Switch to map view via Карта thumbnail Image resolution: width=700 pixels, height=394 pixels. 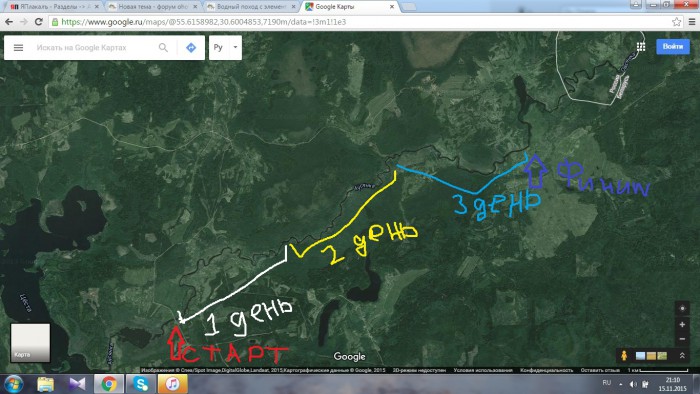[x=30, y=343]
